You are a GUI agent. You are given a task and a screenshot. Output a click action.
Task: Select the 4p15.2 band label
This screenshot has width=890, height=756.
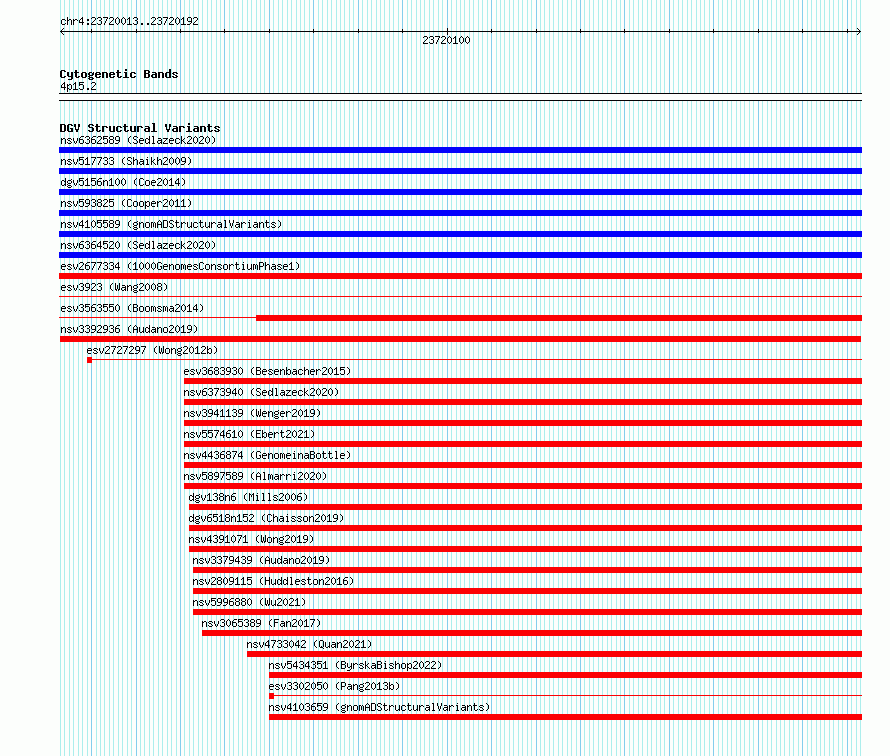(78, 86)
